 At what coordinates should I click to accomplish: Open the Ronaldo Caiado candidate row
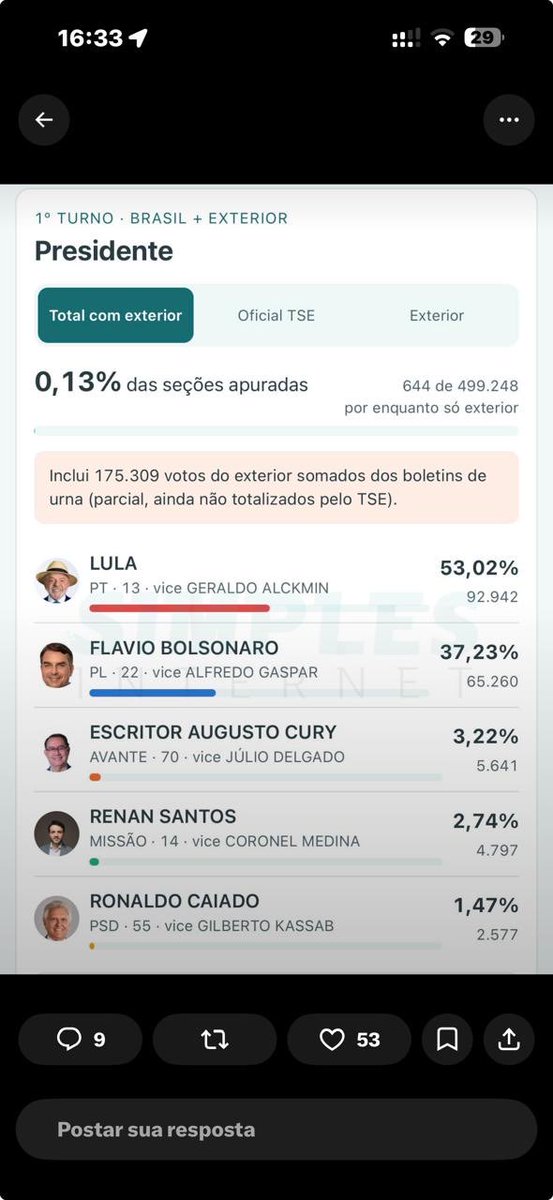pyautogui.click(x=277, y=918)
